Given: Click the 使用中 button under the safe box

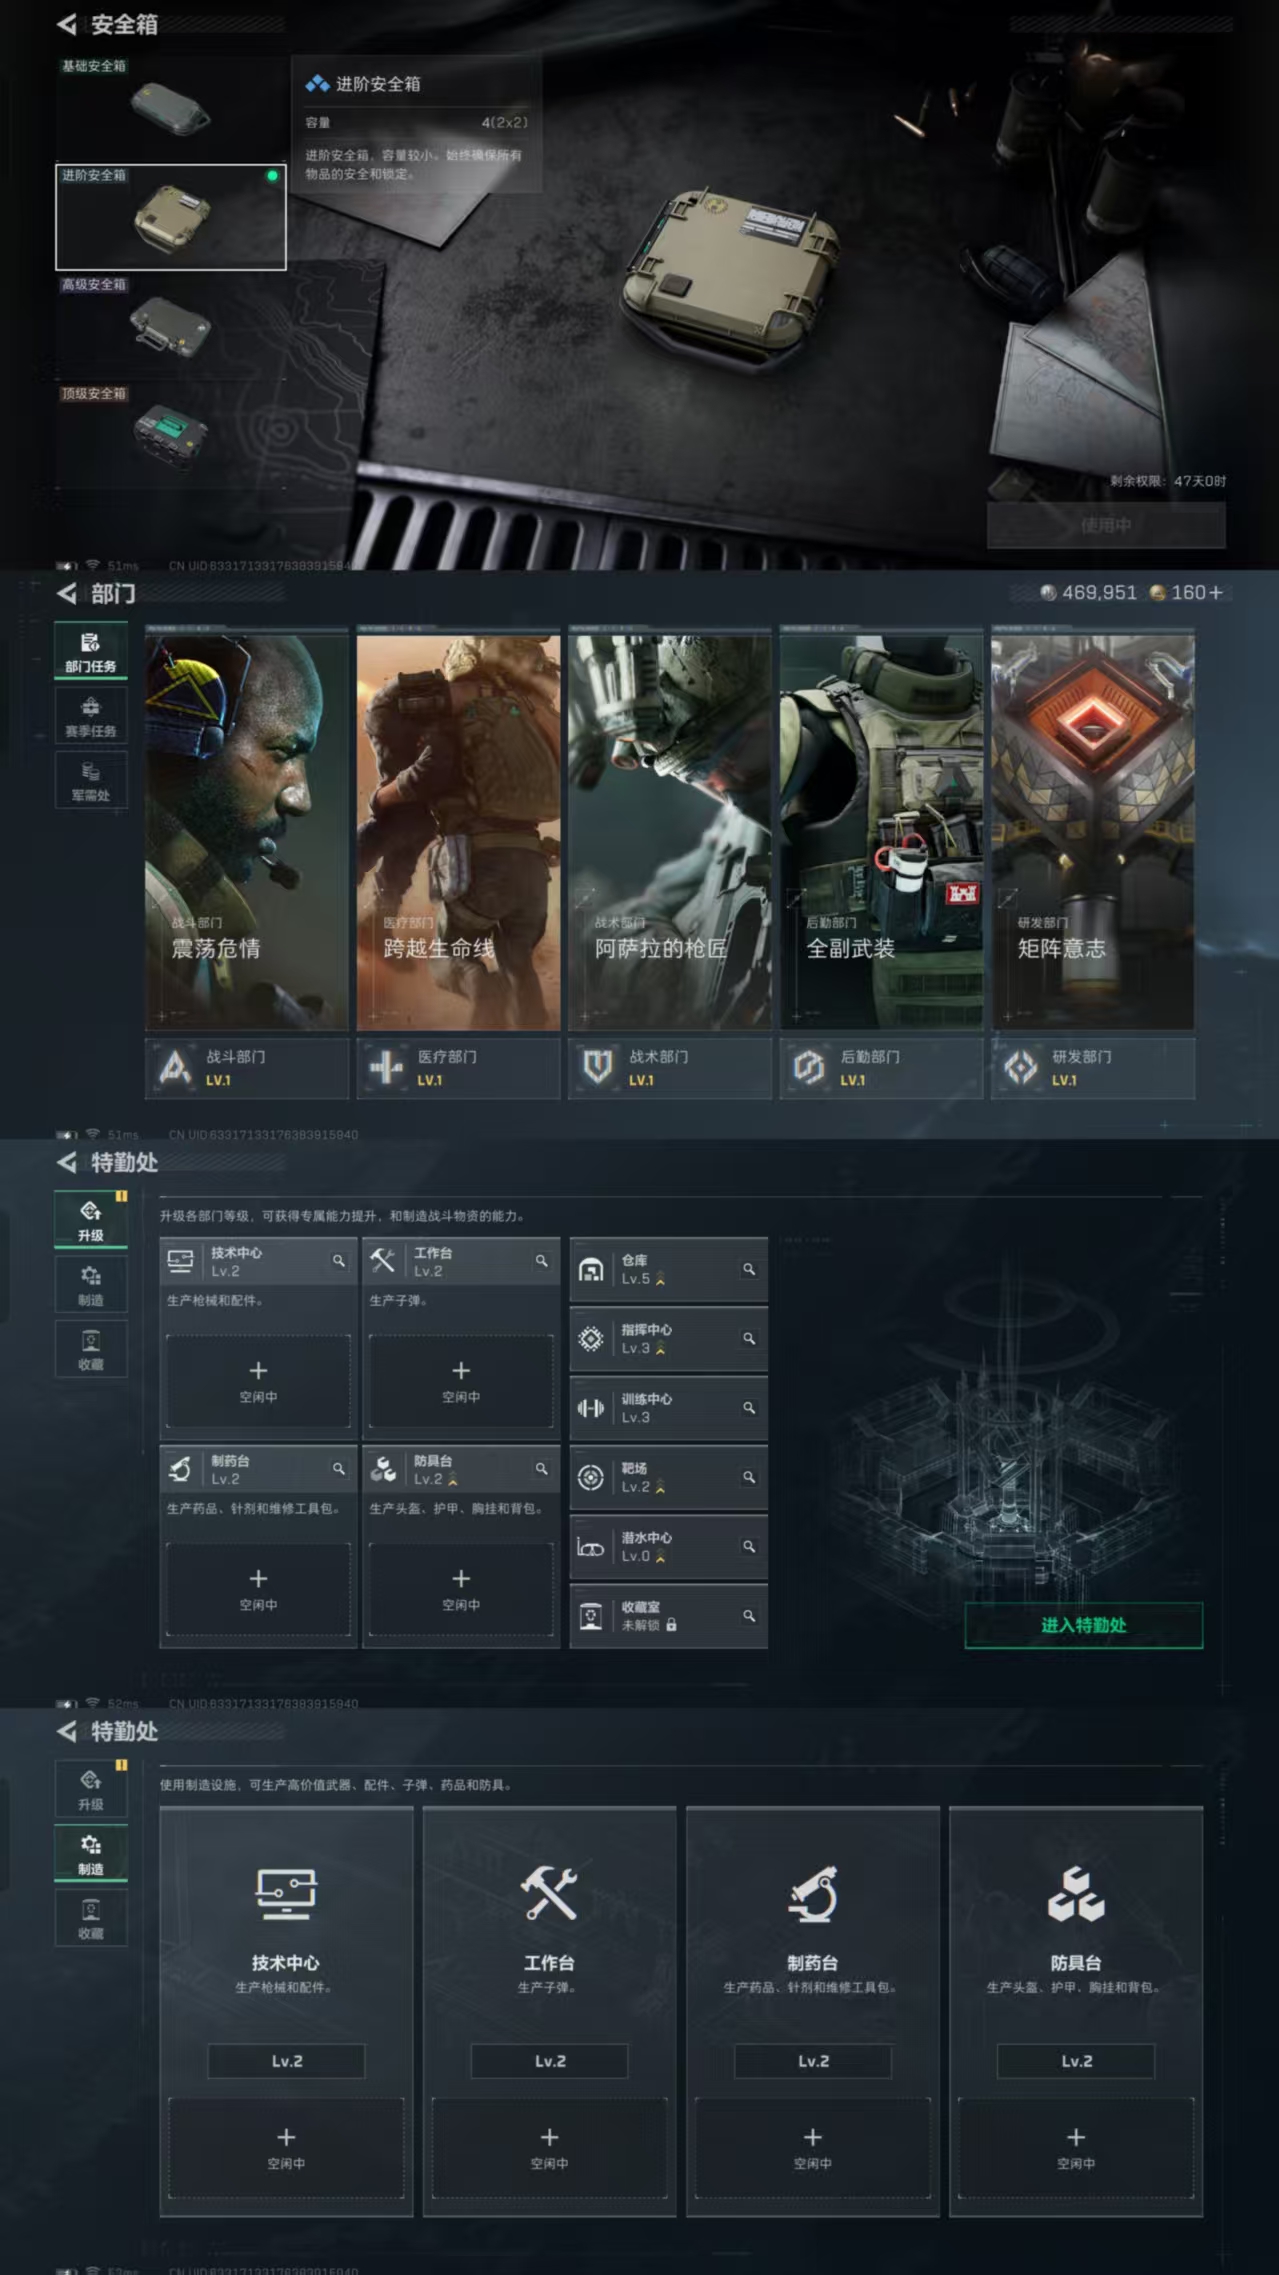Looking at the screenshot, I should click(x=1105, y=525).
